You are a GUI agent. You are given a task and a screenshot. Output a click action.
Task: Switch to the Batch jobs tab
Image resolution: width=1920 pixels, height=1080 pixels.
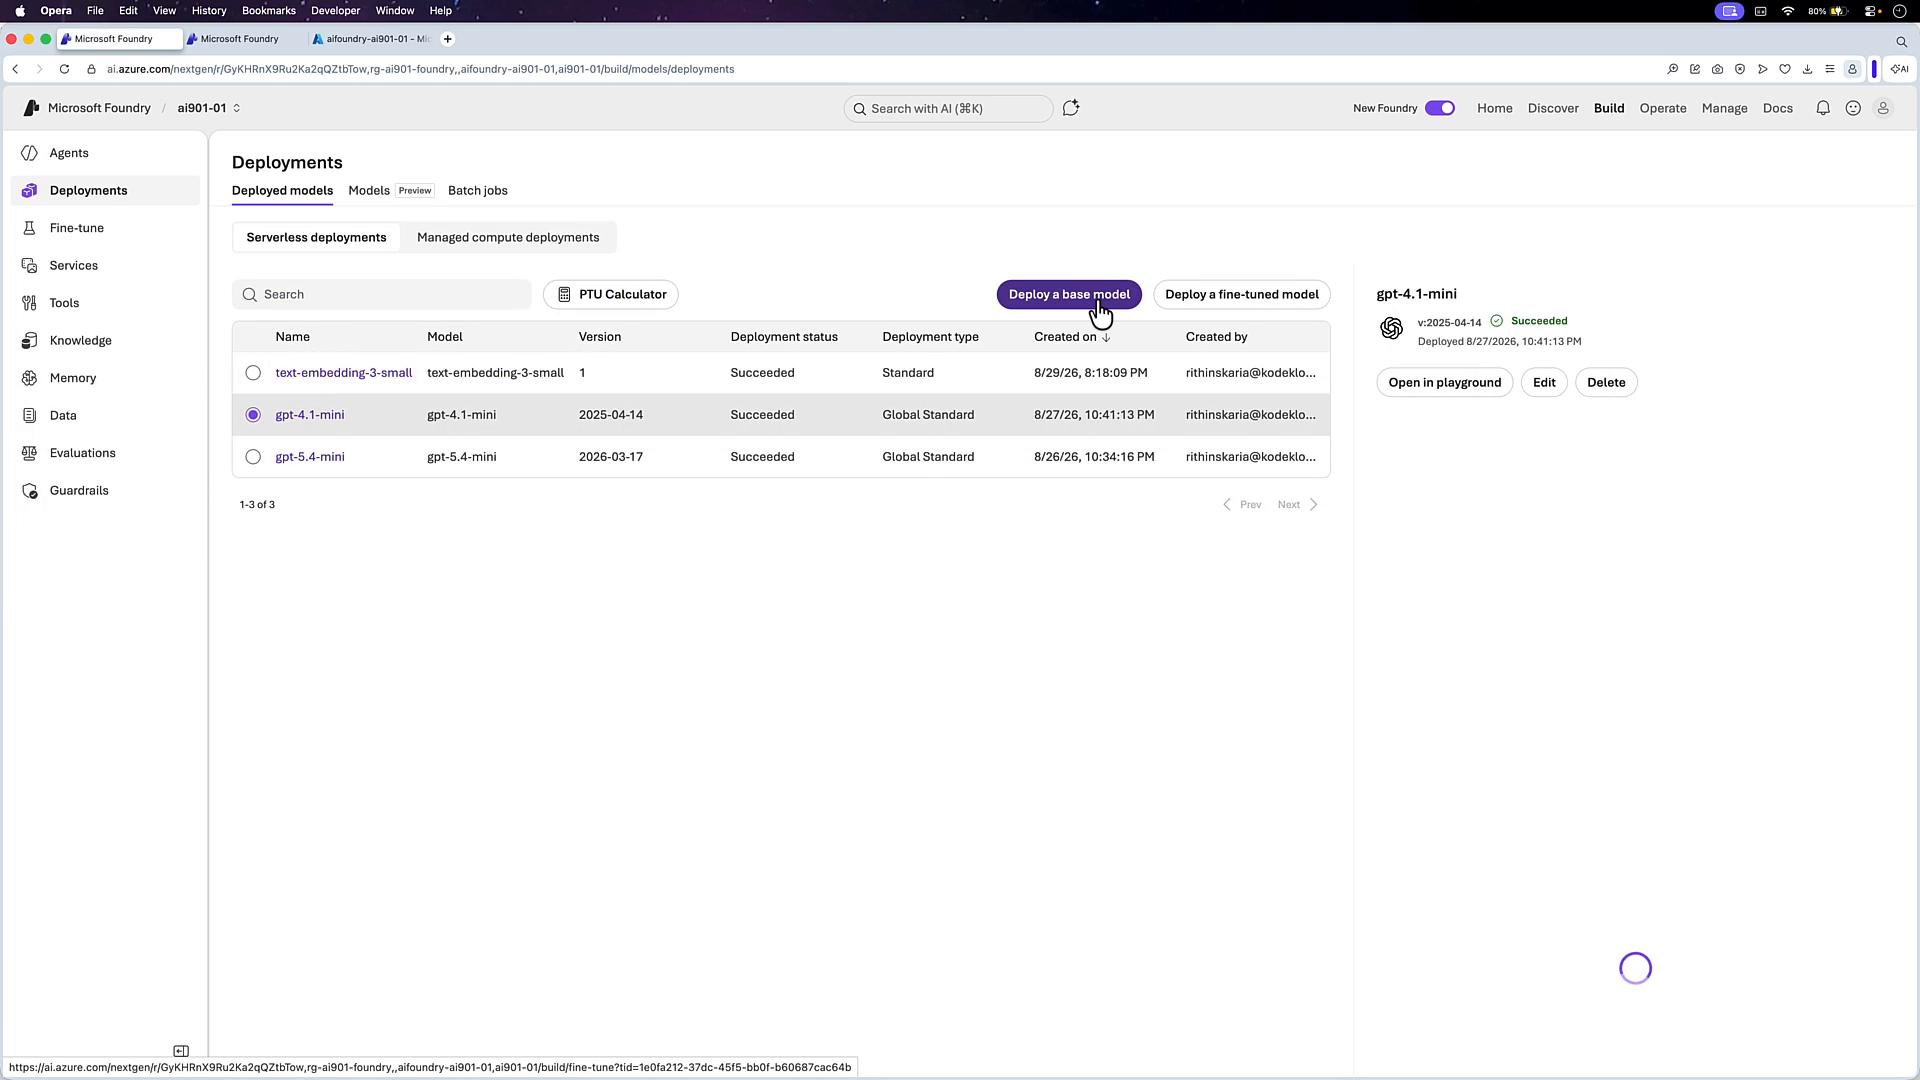coord(478,191)
